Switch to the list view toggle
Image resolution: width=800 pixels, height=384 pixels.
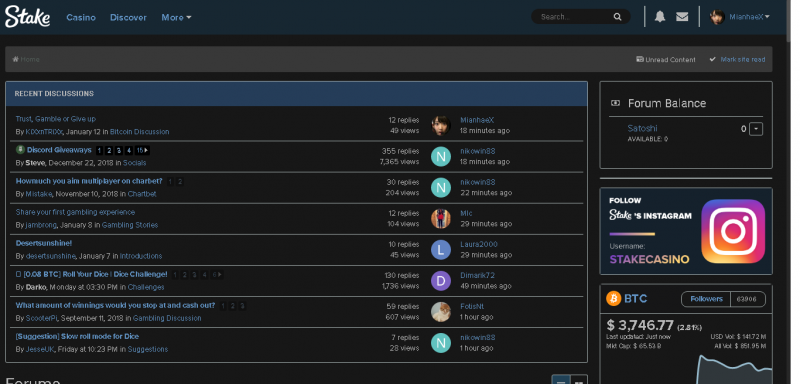coord(560,379)
